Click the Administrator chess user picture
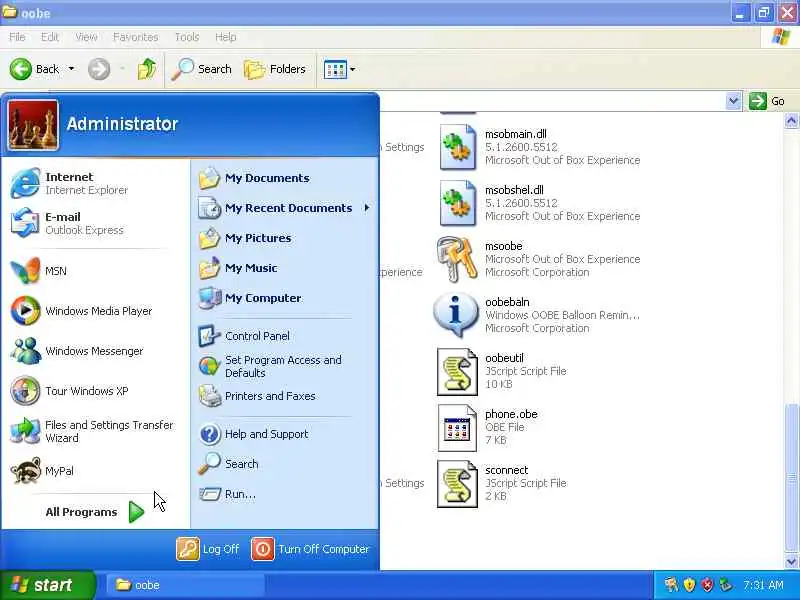Viewport: 800px width, 600px height. pos(33,125)
